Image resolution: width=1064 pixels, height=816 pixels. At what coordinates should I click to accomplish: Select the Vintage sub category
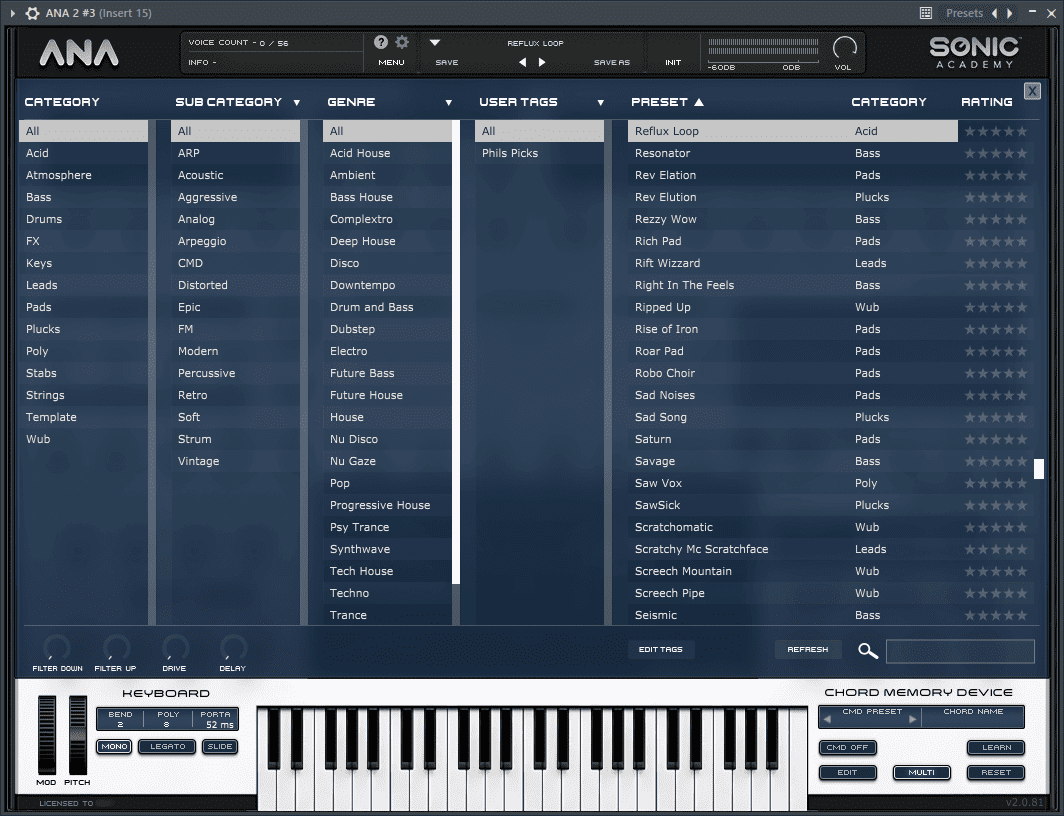click(235, 461)
